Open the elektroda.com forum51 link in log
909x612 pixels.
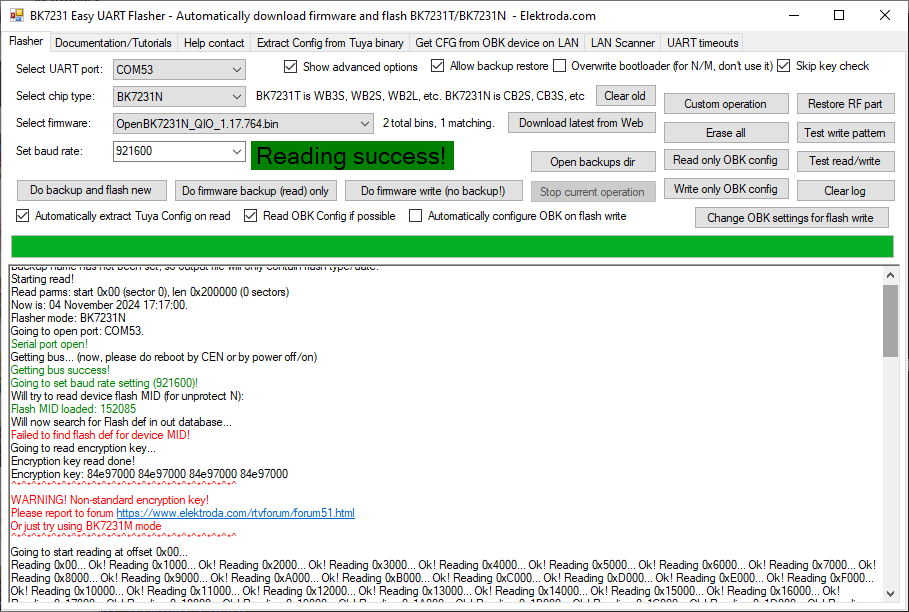[235, 513]
